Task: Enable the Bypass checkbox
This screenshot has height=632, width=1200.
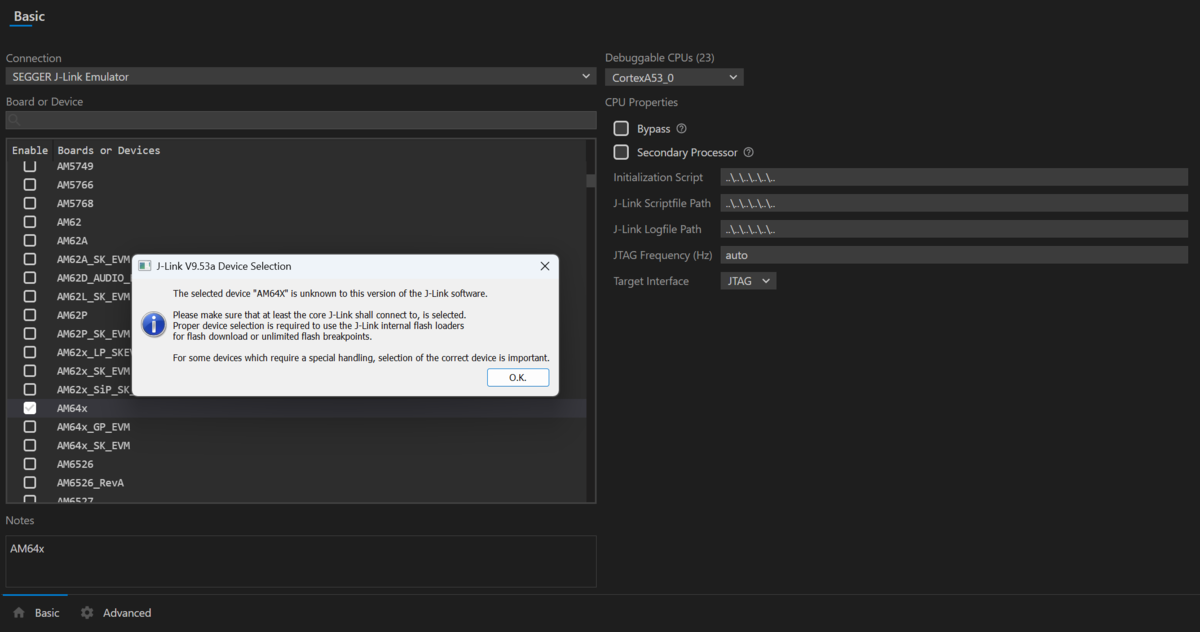Action: (621, 129)
